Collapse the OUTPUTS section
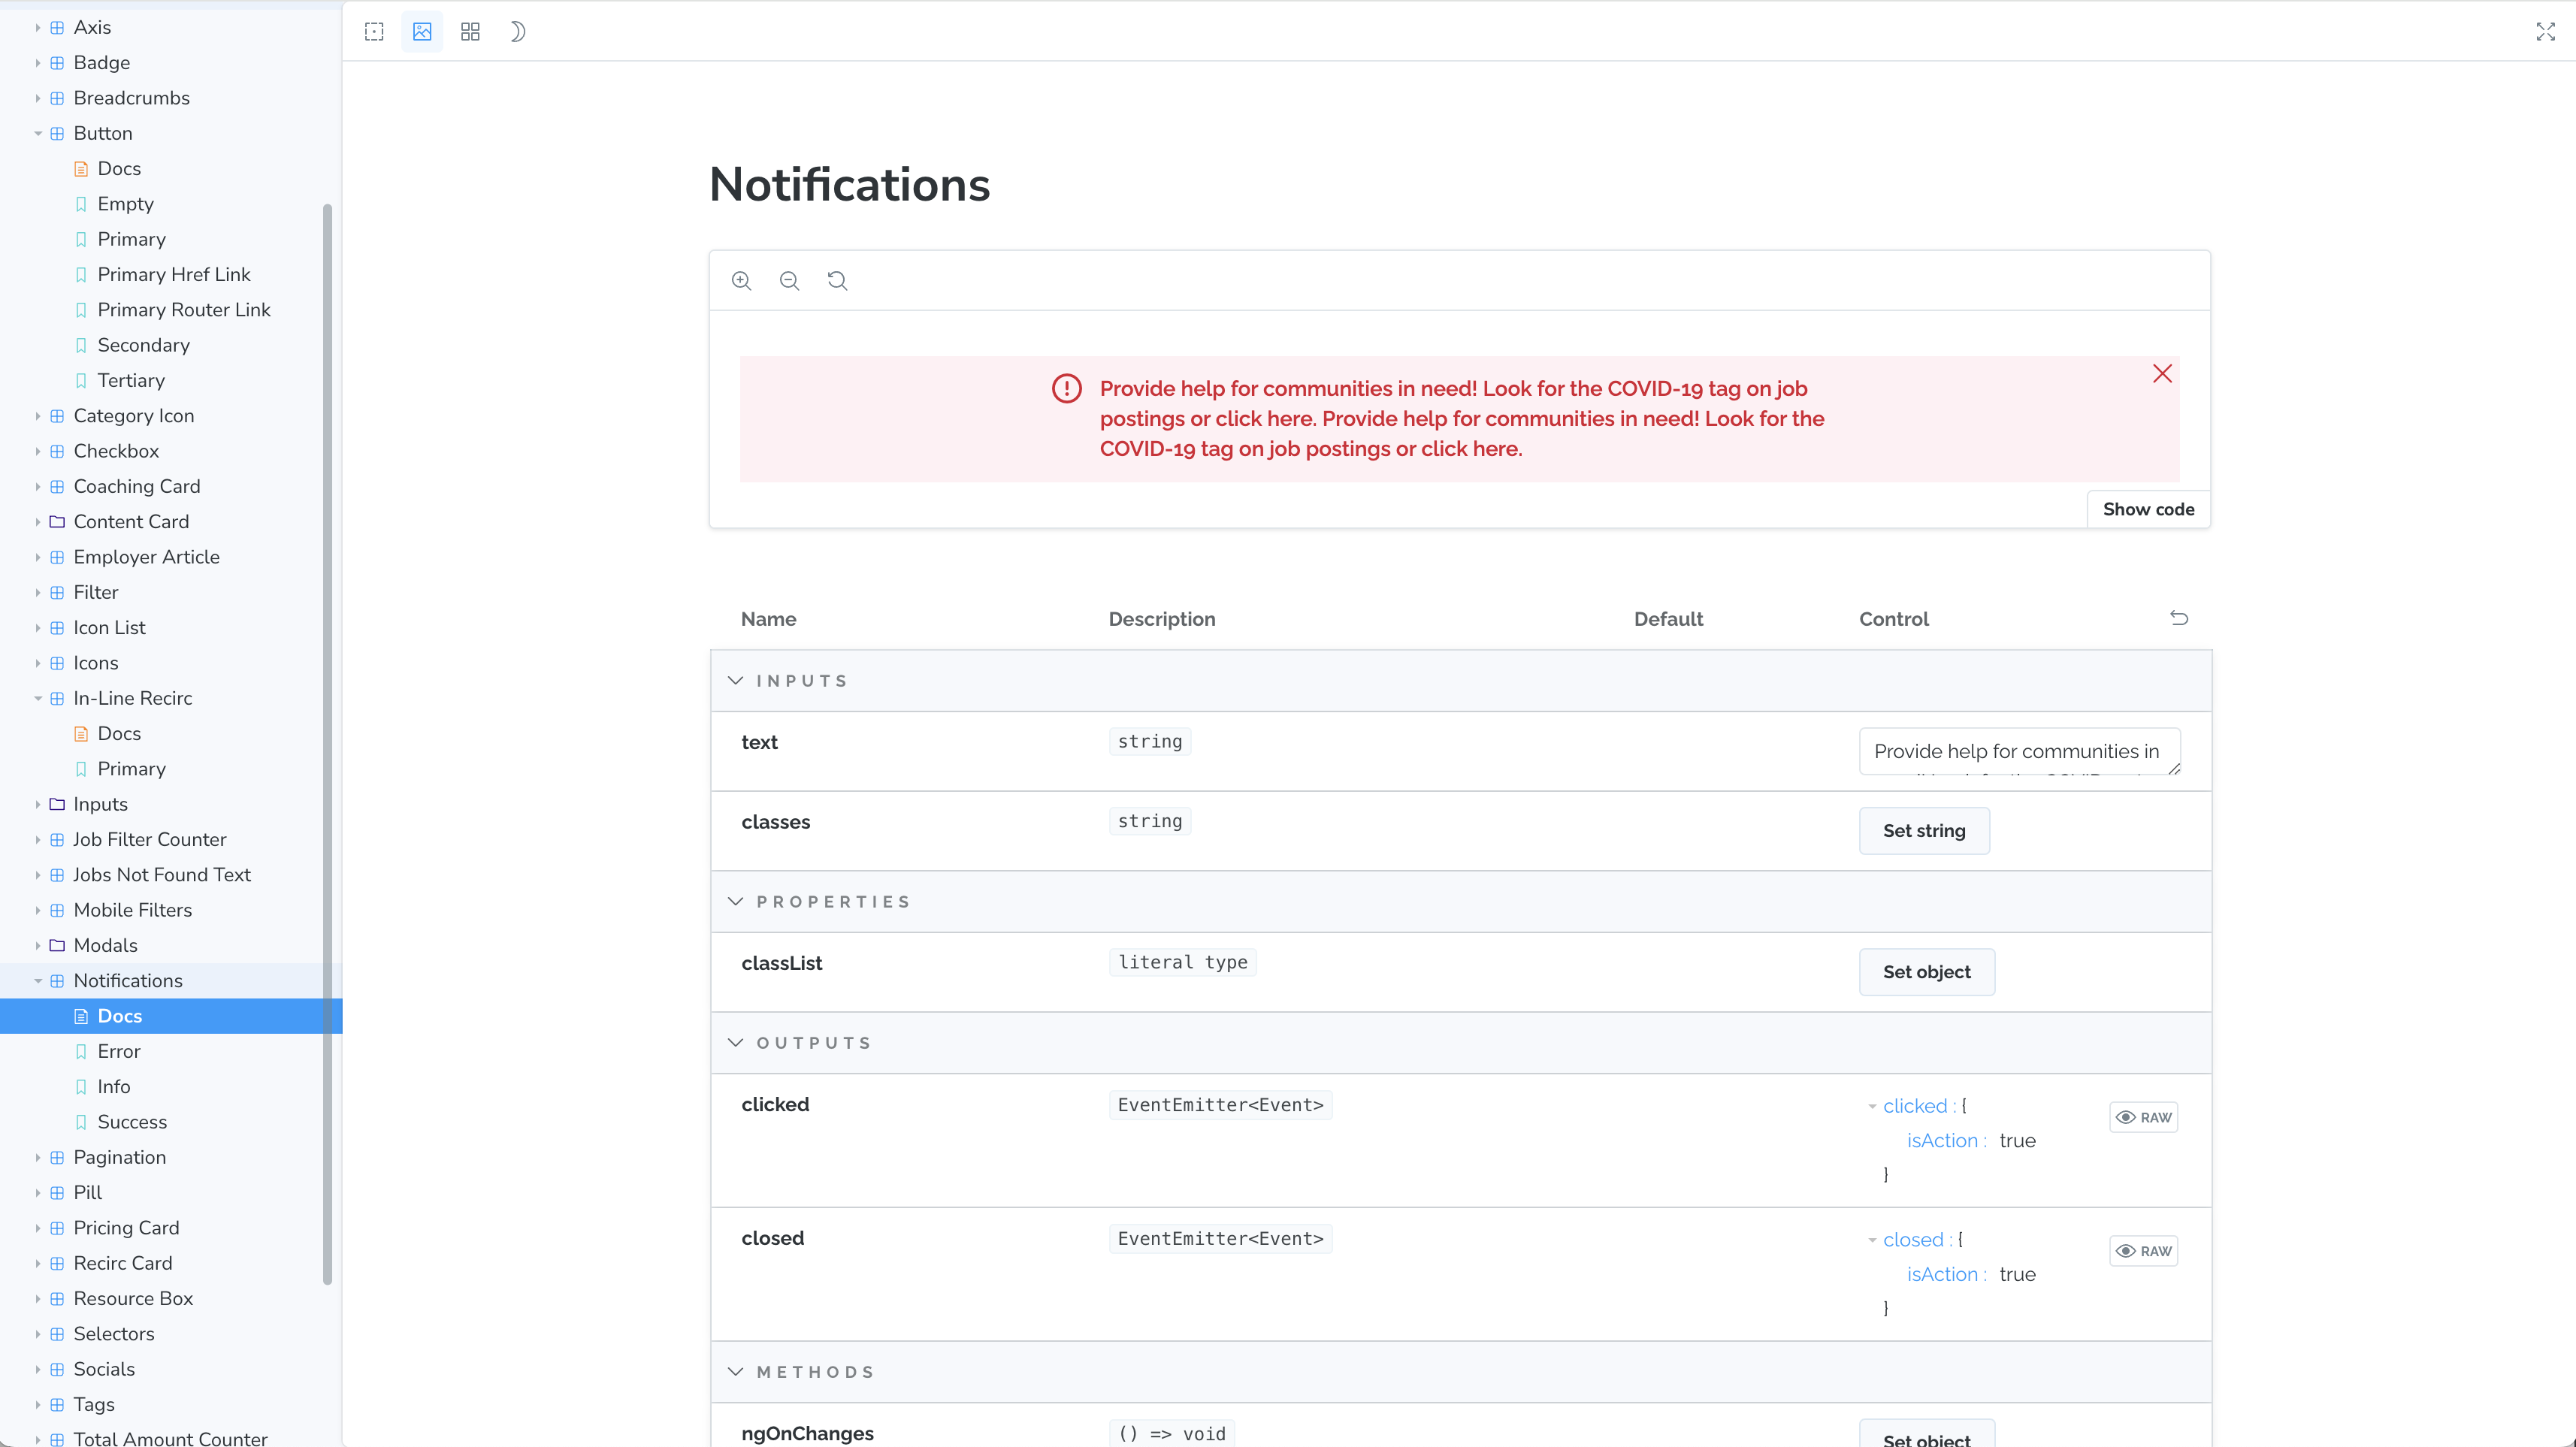Image resolution: width=2576 pixels, height=1447 pixels. click(736, 1042)
